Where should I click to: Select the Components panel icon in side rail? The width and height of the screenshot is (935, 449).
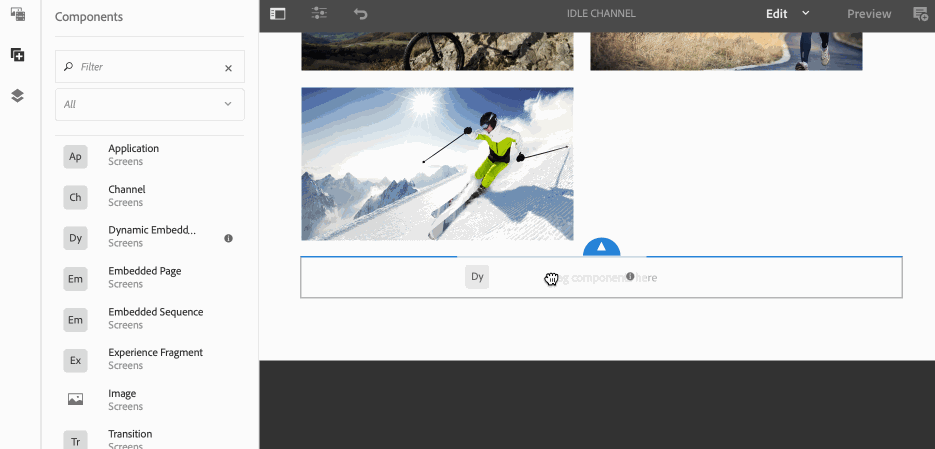tap(18, 55)
